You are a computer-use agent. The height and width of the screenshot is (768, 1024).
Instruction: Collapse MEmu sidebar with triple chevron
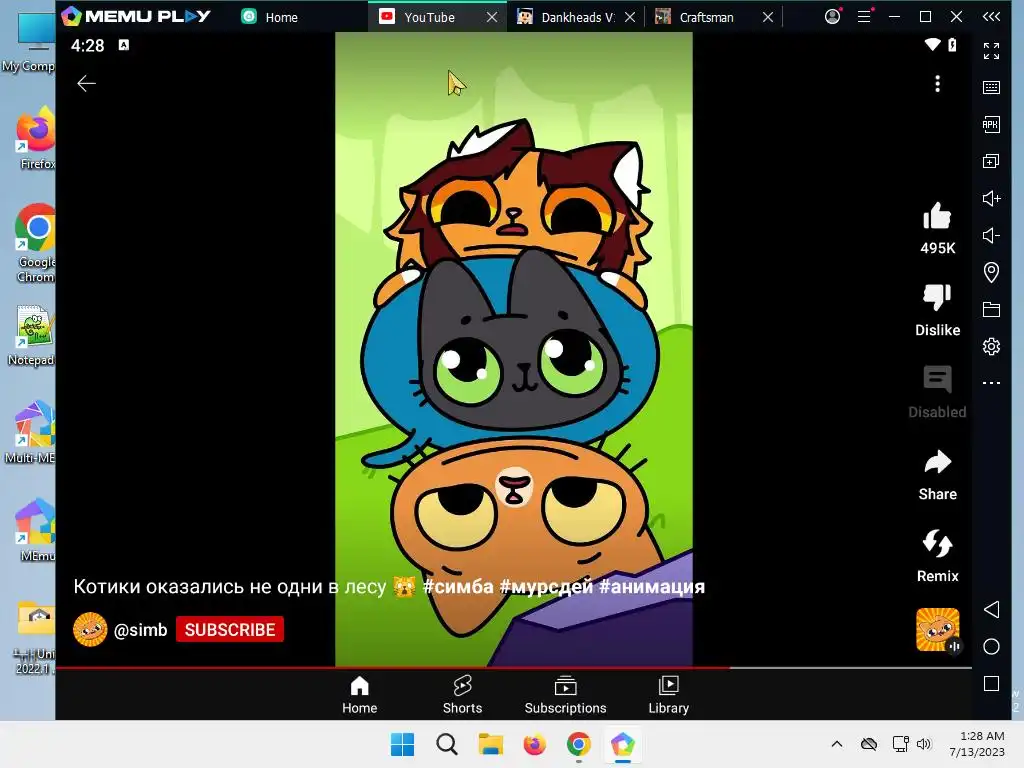tap(991, 16)
